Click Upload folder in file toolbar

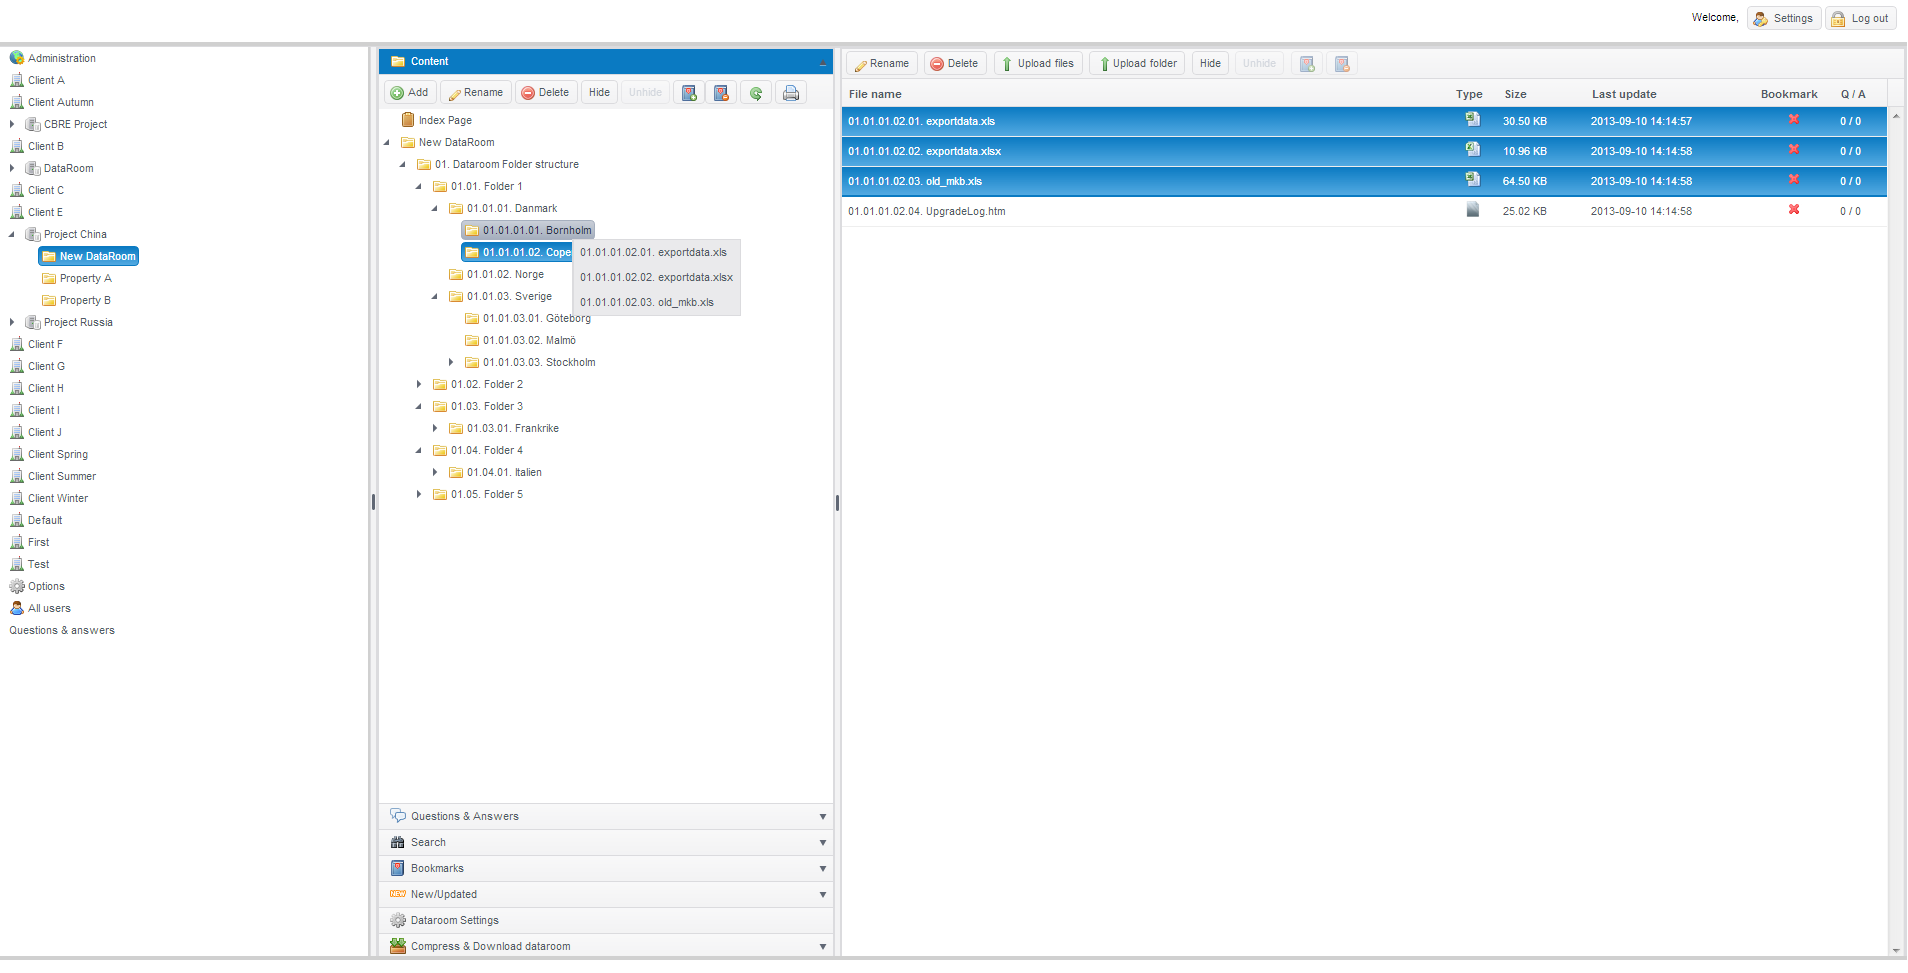(x=1137, y=64)
